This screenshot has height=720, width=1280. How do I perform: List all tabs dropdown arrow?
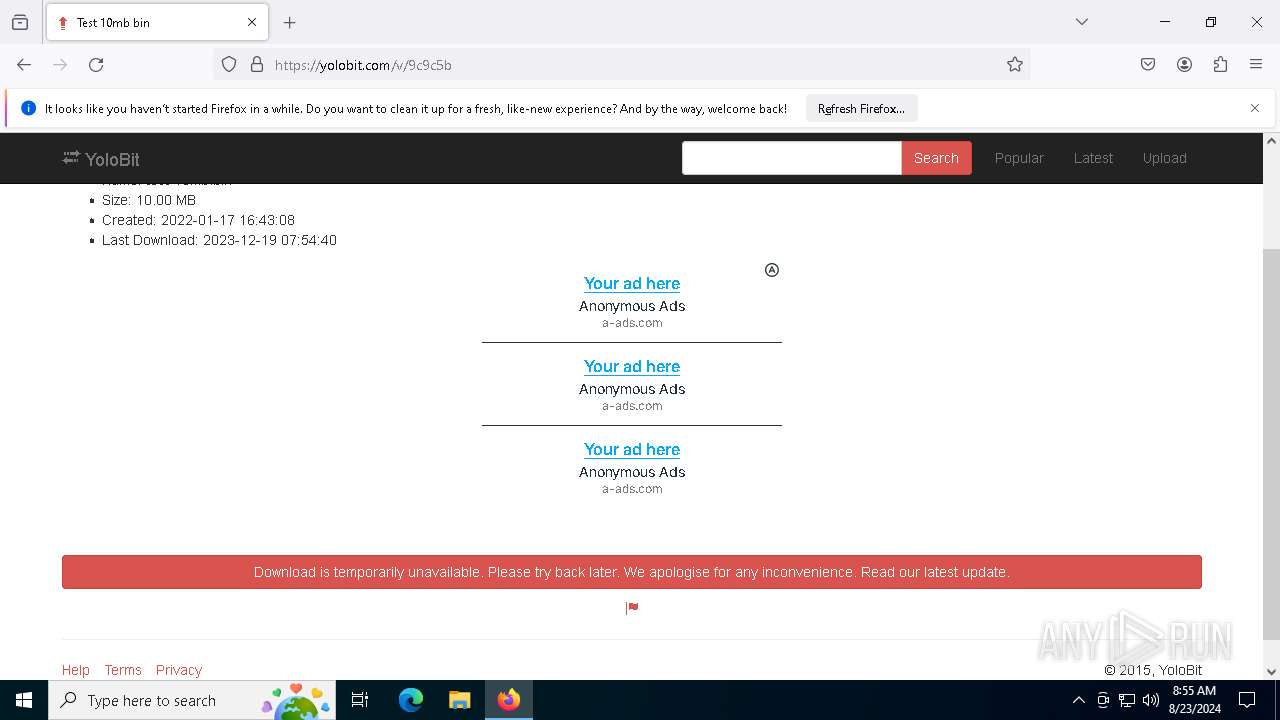click(x=1082, y=22)
